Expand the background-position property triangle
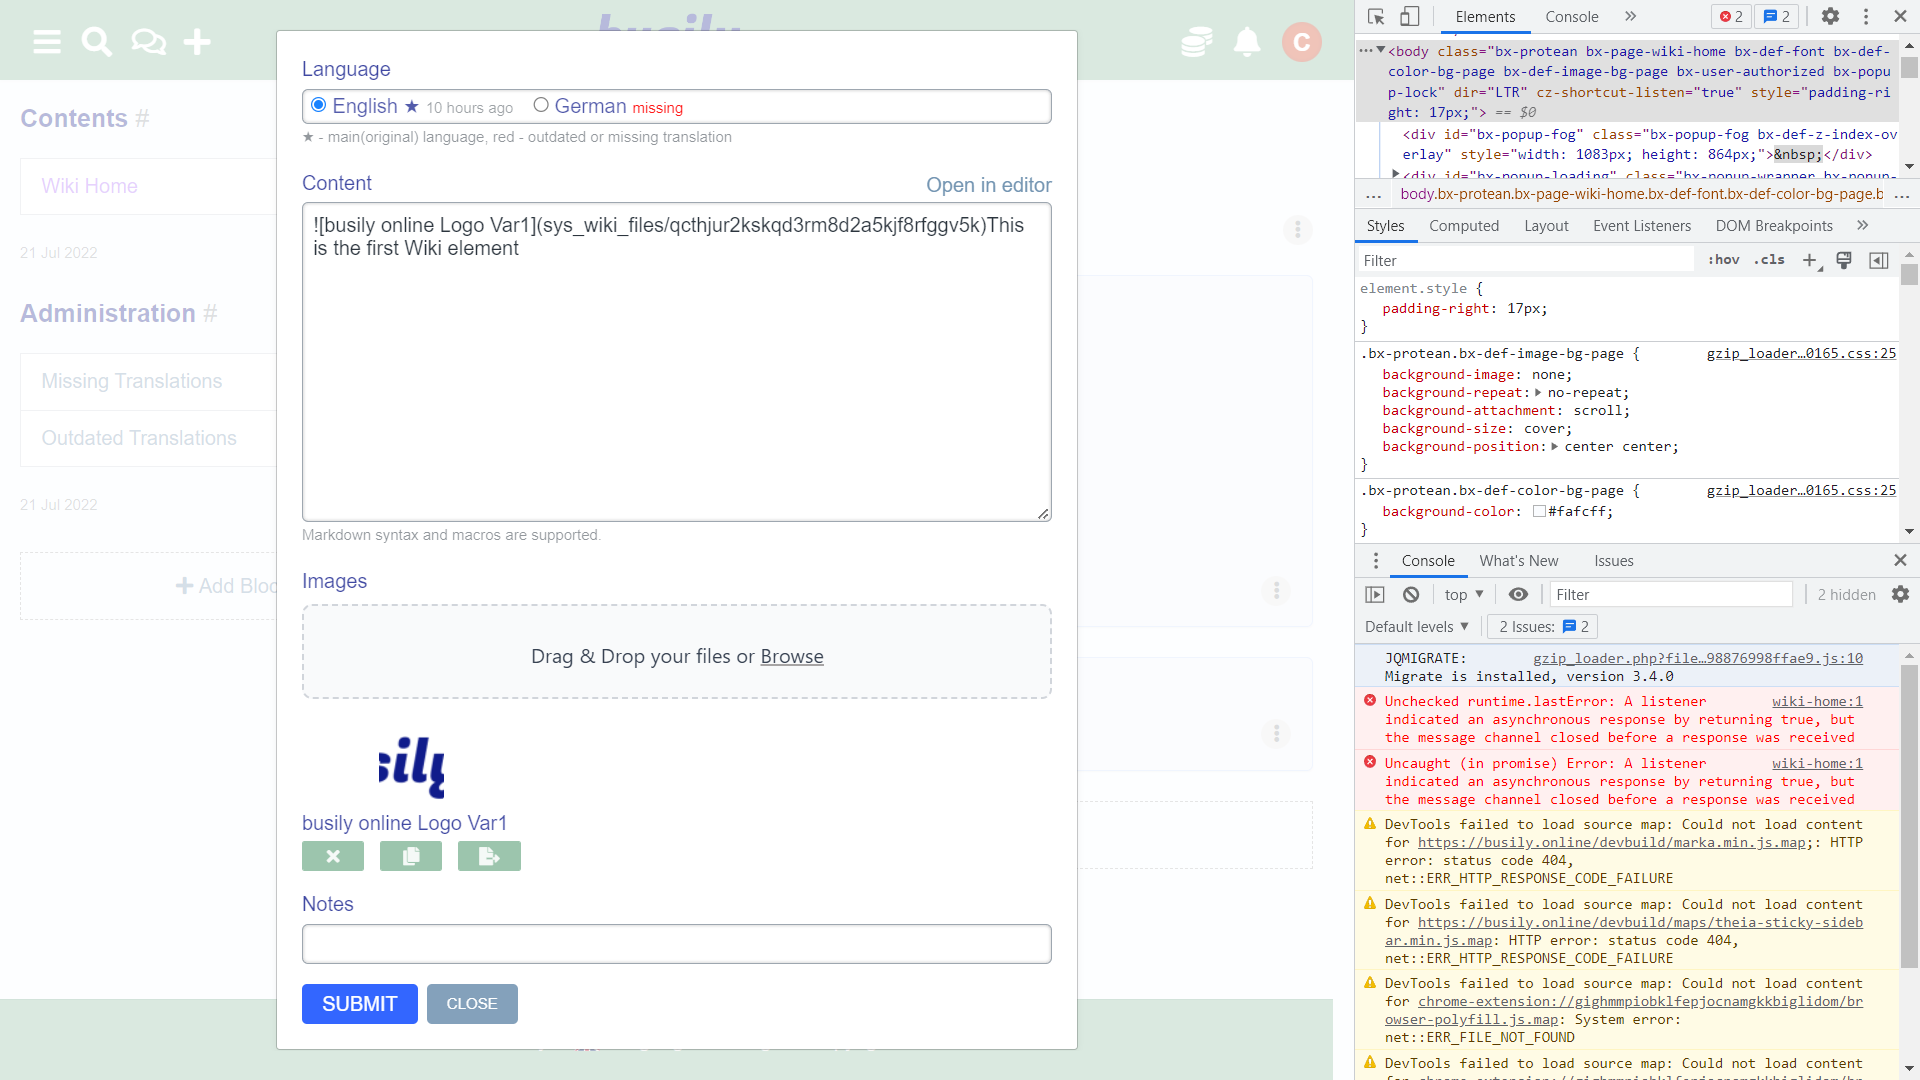The height and width of the screenshot is (1080, 1920). coord(1555,447)
